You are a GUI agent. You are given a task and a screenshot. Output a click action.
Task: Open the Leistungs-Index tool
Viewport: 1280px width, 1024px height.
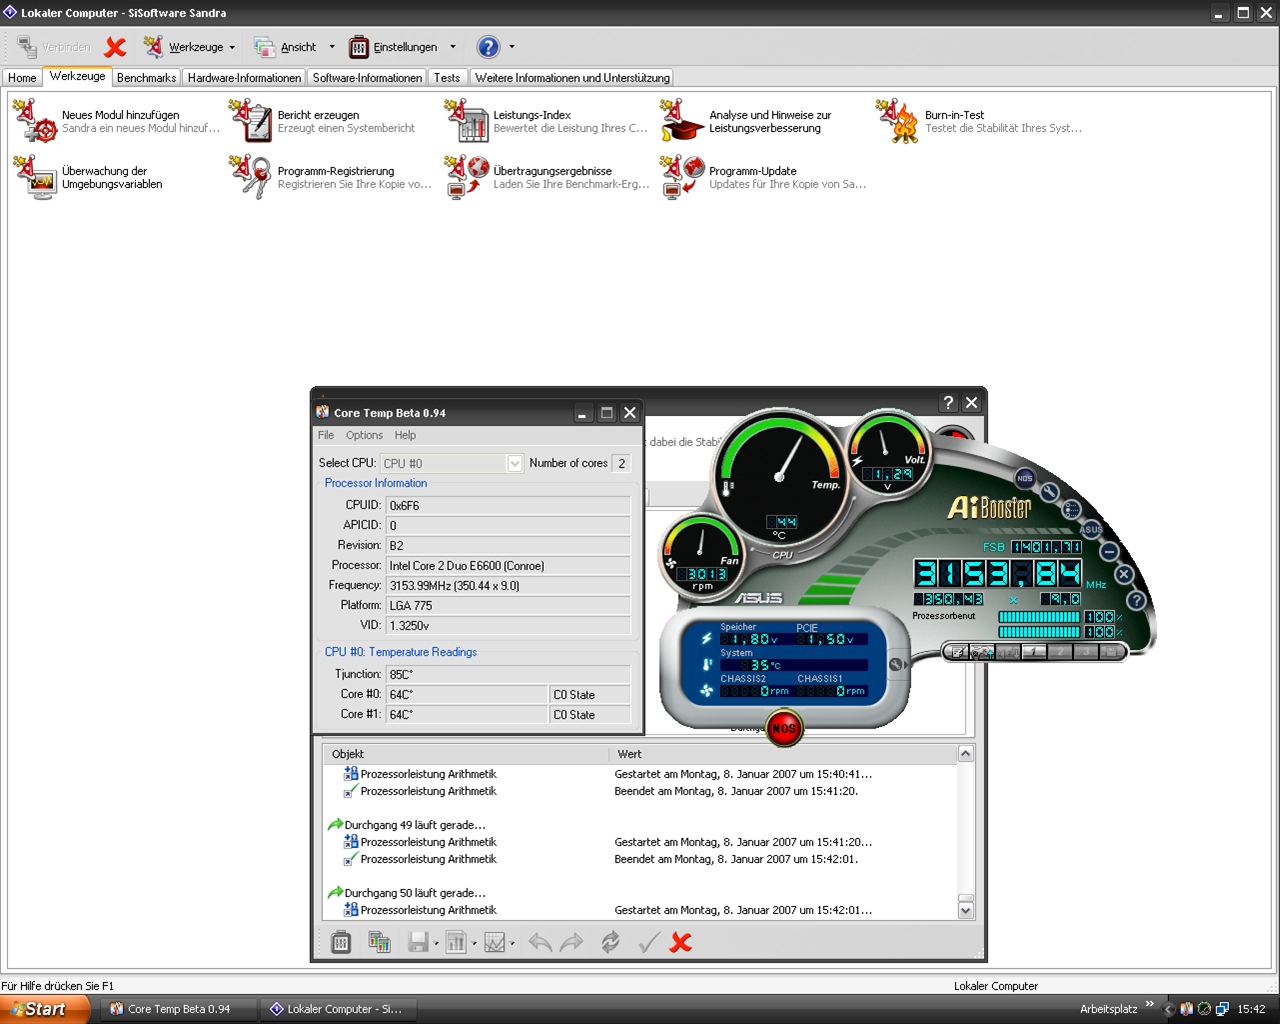546,122
